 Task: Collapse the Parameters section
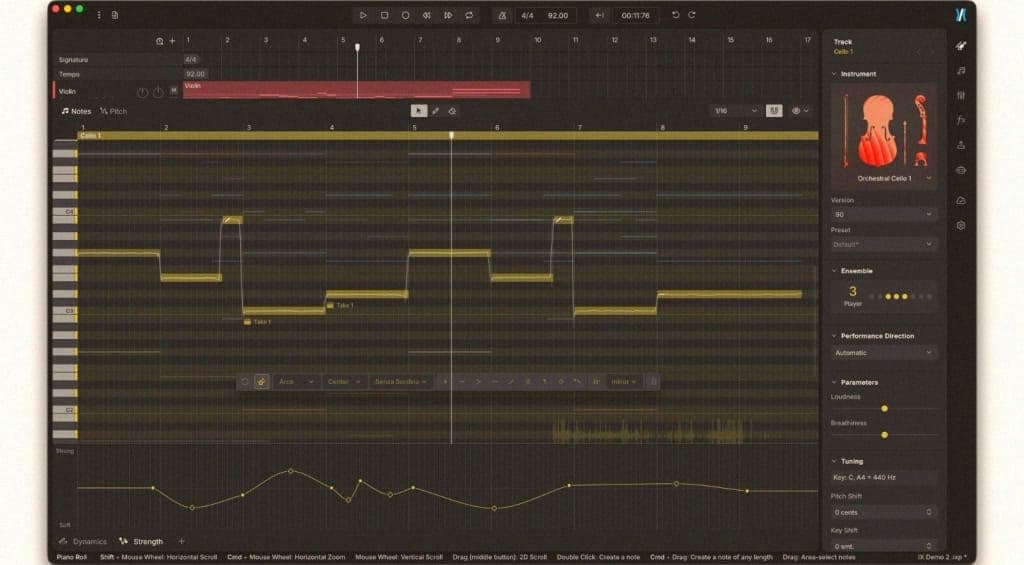pyautogui.click(x=834, y=382)
